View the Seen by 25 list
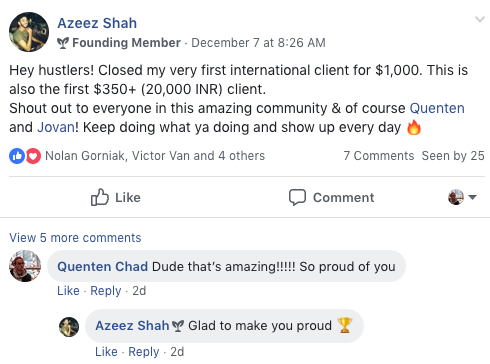The width and height of the screenshot is (490, 364). point(453,156)
